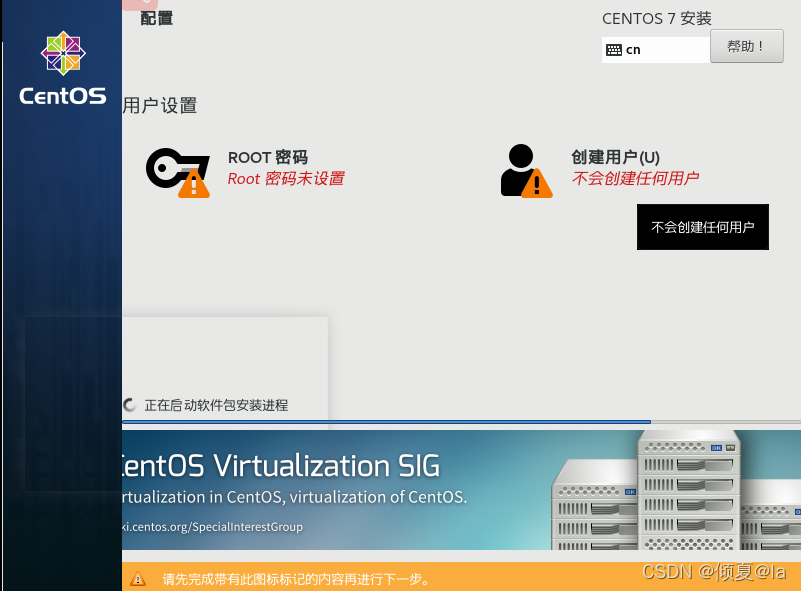Click the red text 不会创建任何用户
This screenshot has width=801, height=591.
(635, 178)
